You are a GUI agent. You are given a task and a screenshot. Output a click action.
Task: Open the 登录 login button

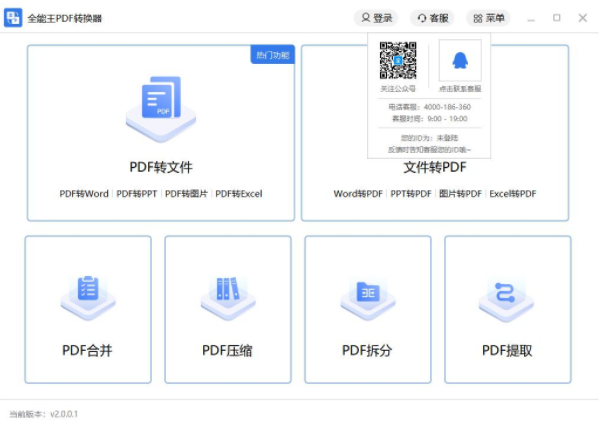pyautogui.click(x=376, y=18)
